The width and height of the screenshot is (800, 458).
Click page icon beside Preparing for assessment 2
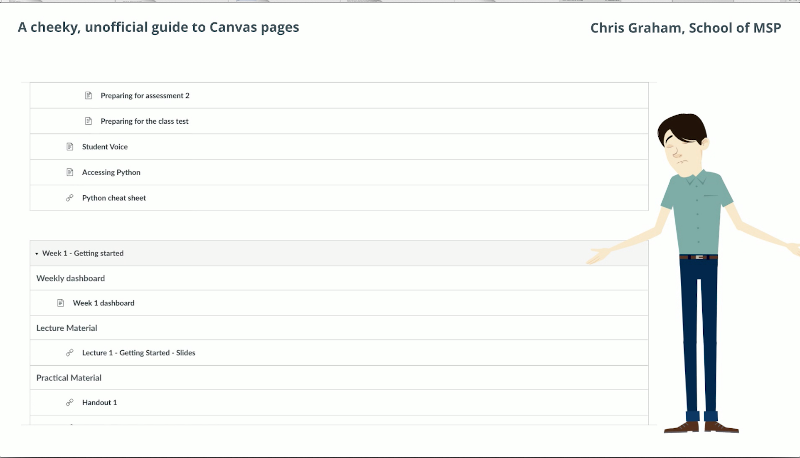(88, 96)
